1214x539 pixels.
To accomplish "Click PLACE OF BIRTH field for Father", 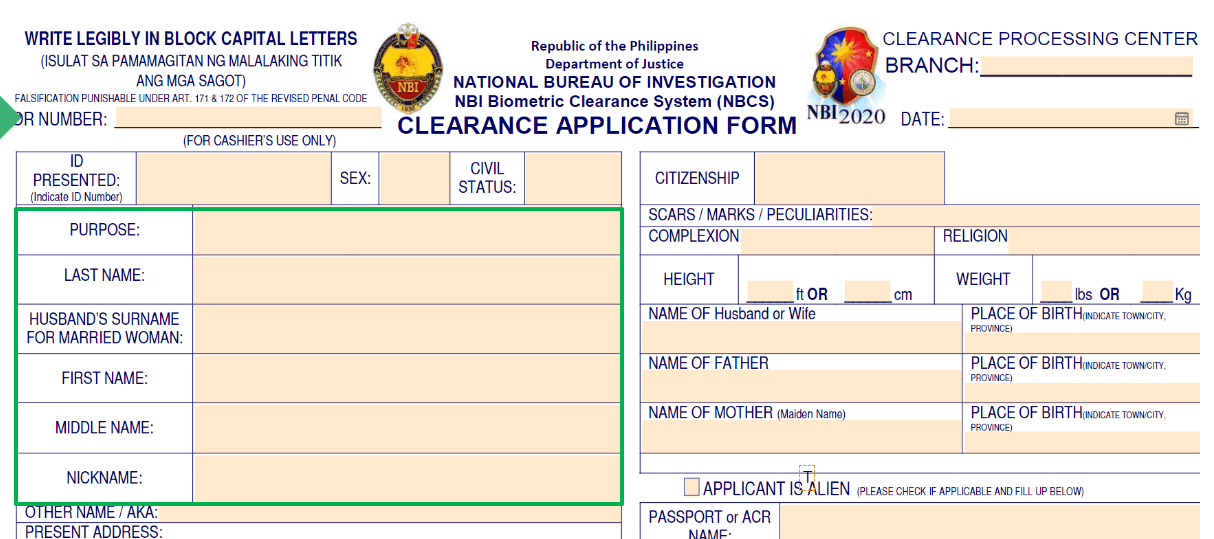I will click(x=1082, y=392).
